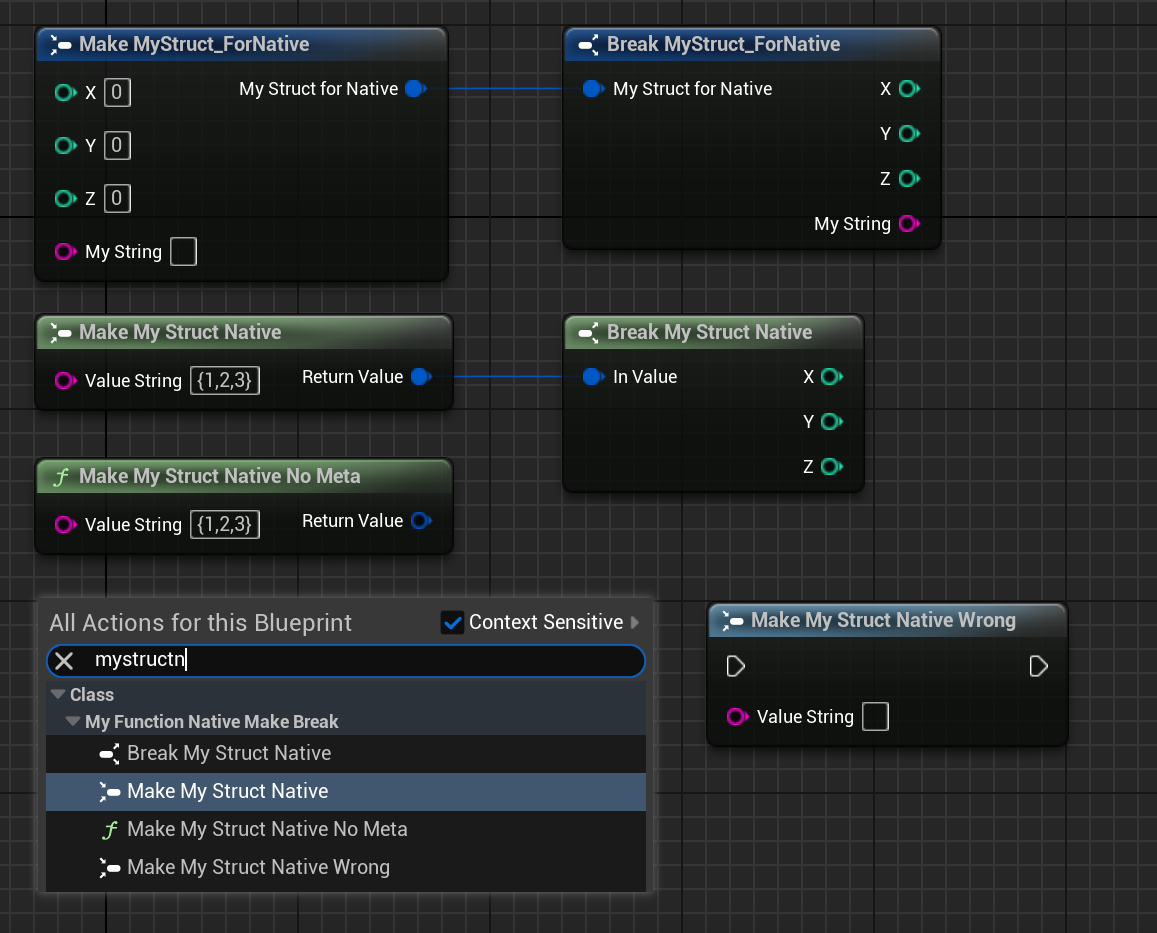Select Make My Struct Native No Meta action
Screen dimensions: 1157x933
(x=267, y=829)
